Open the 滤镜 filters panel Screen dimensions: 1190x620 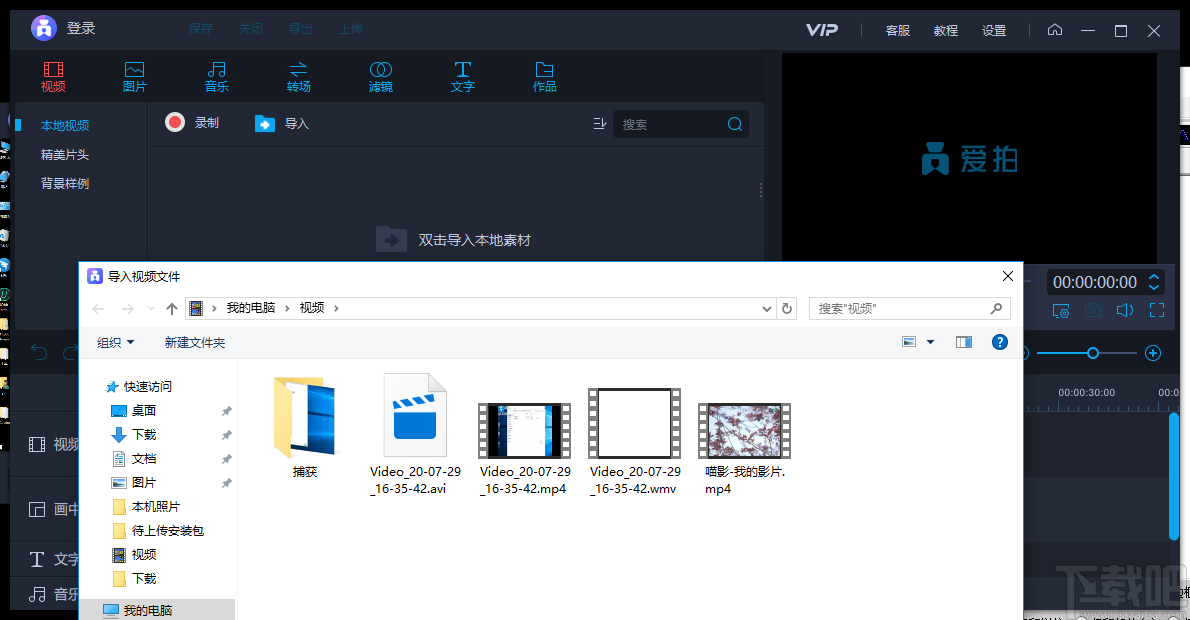[x=380, y=76]
